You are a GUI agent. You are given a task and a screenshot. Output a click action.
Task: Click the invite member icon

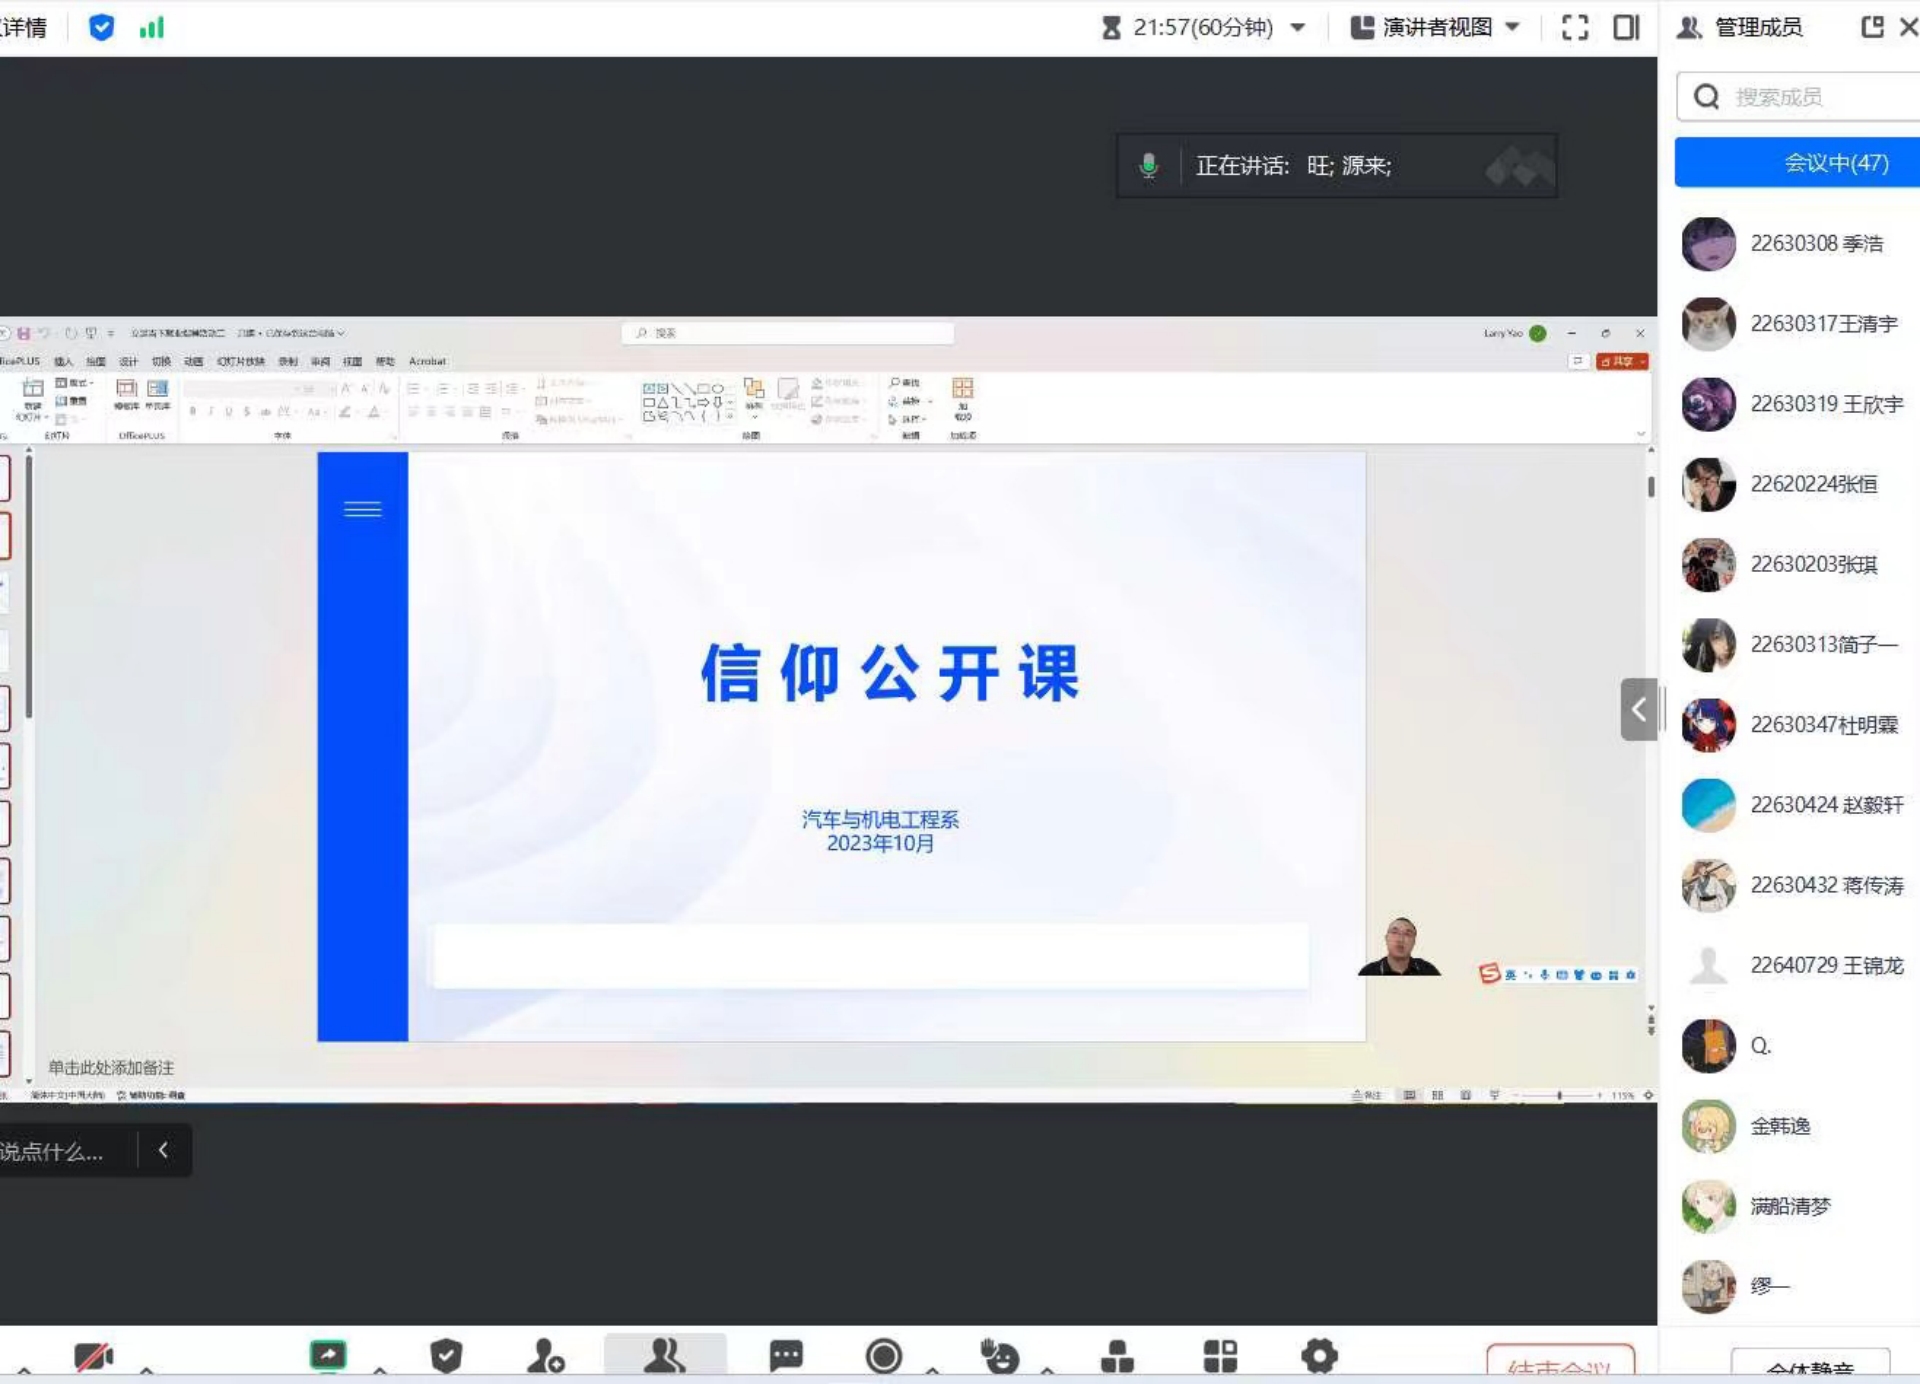[546, 1356]
